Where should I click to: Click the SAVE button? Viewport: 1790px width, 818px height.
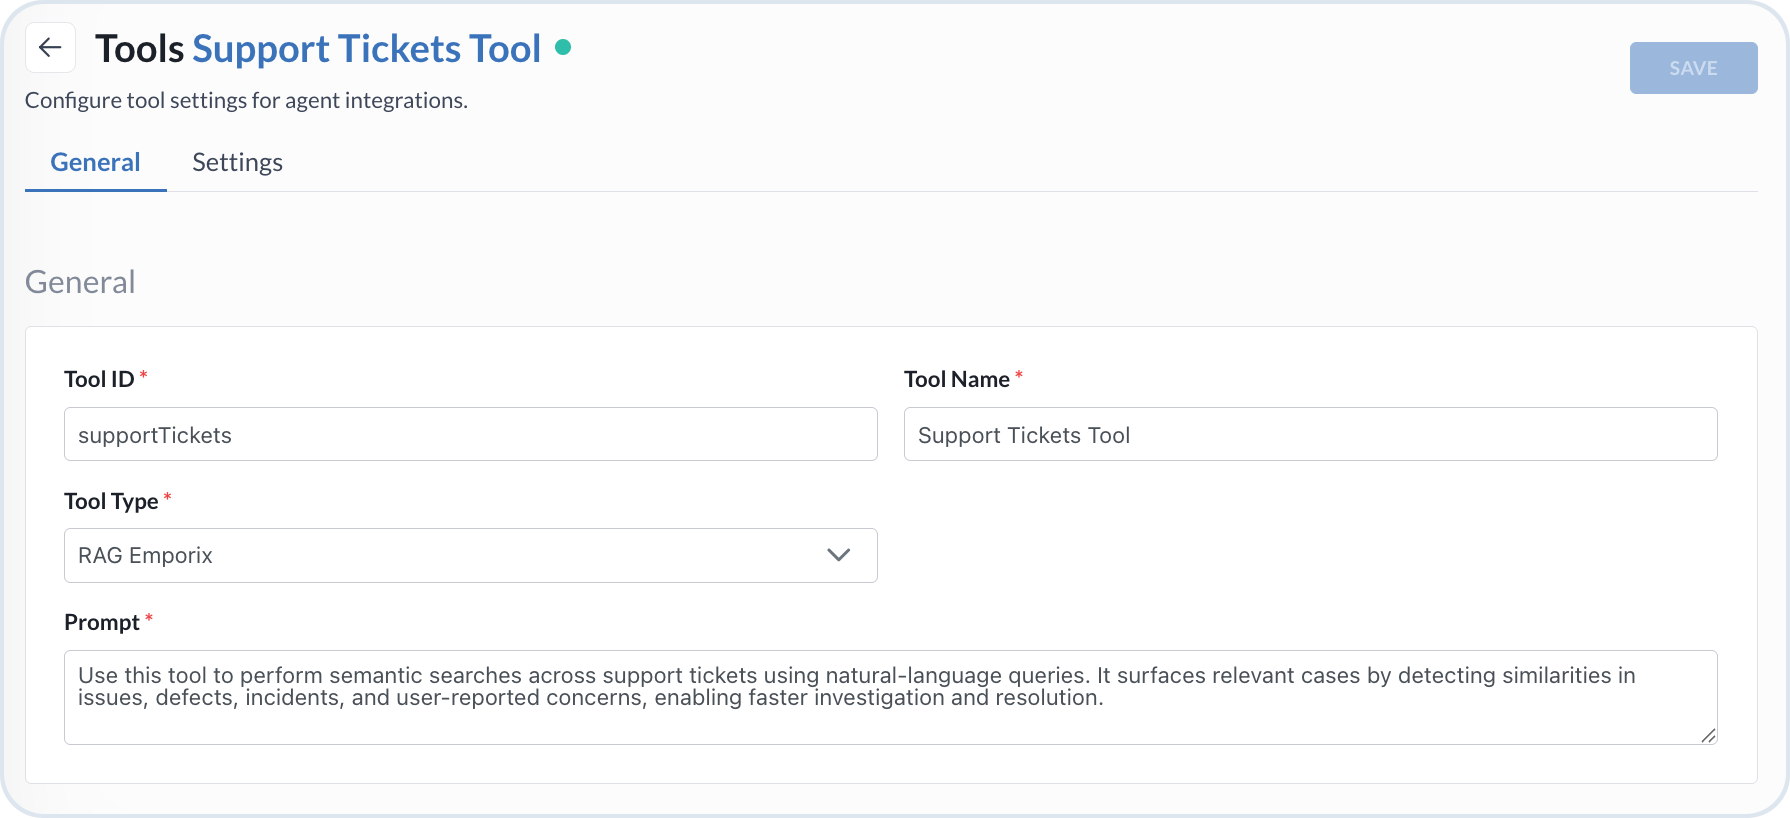[x=1693, y=68]
